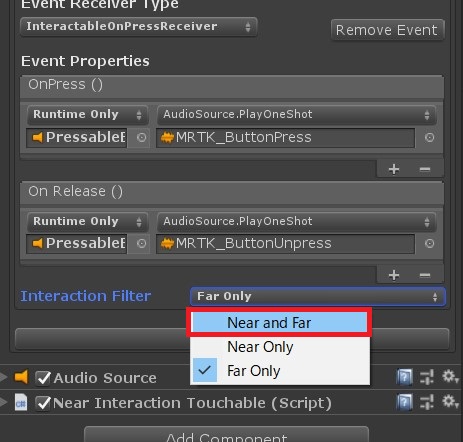Toggle Near Interaction Touchable enabled checkbox
Viewport: 463px width, 442px height.
point(43,403)
